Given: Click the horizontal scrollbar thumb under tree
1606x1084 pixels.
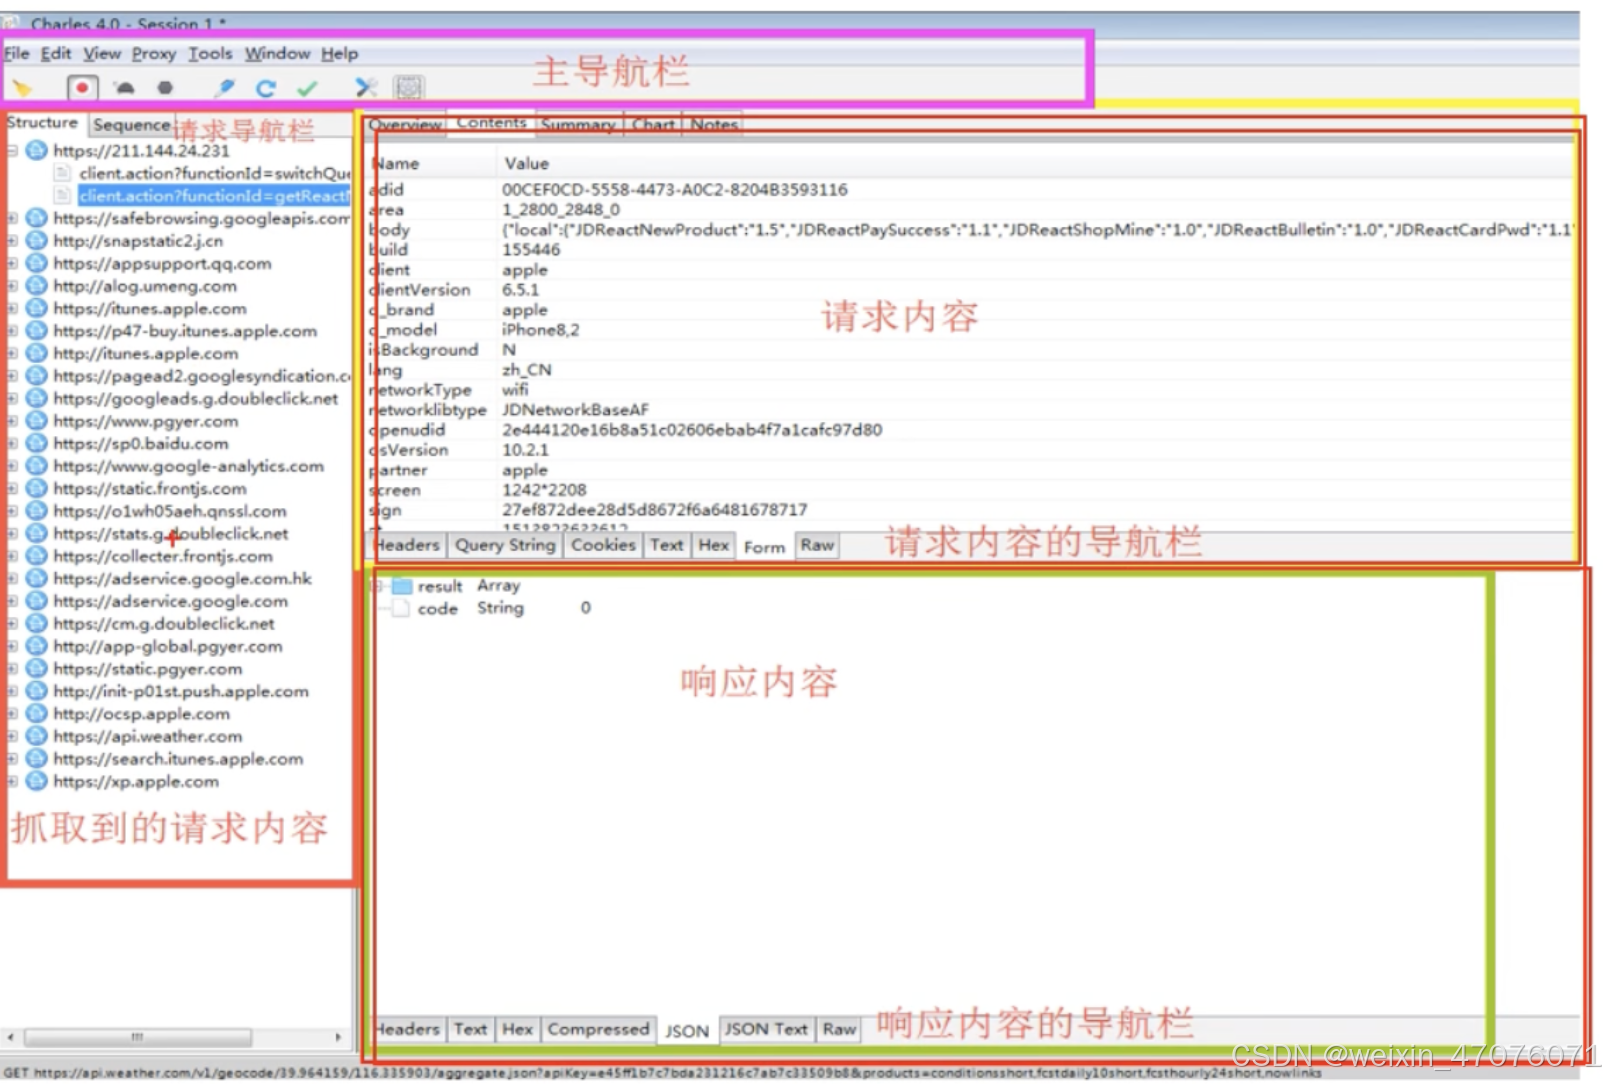Looking at the screenshot, I should pos(138,1037).
